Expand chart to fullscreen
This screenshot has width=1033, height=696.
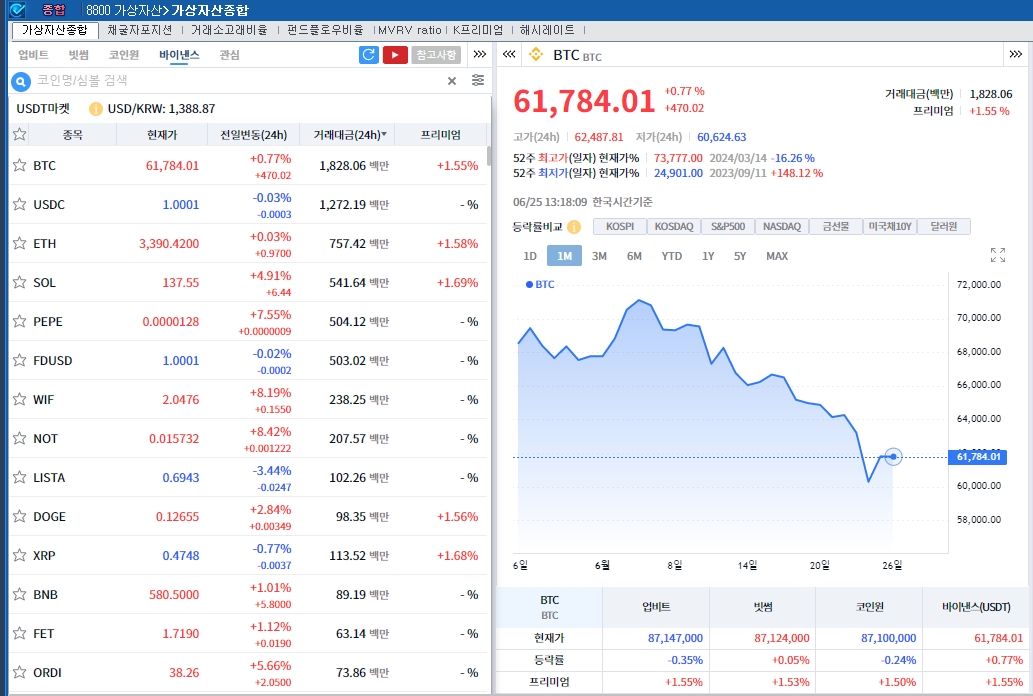[997, 255]
